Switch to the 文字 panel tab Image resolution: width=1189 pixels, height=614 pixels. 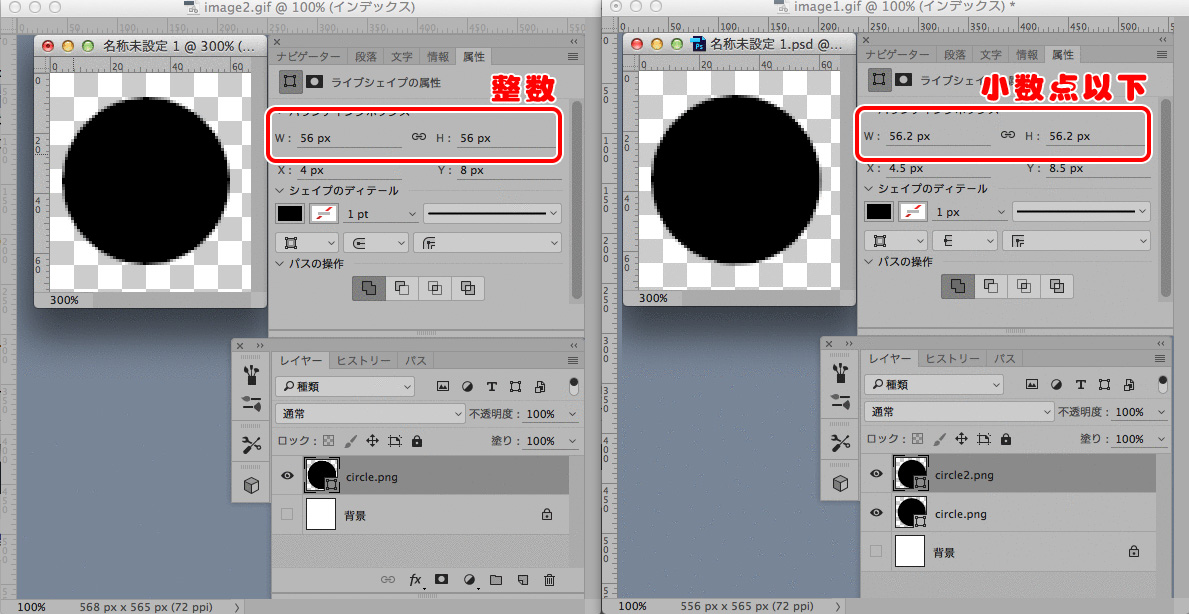click(x=401, y=56)
